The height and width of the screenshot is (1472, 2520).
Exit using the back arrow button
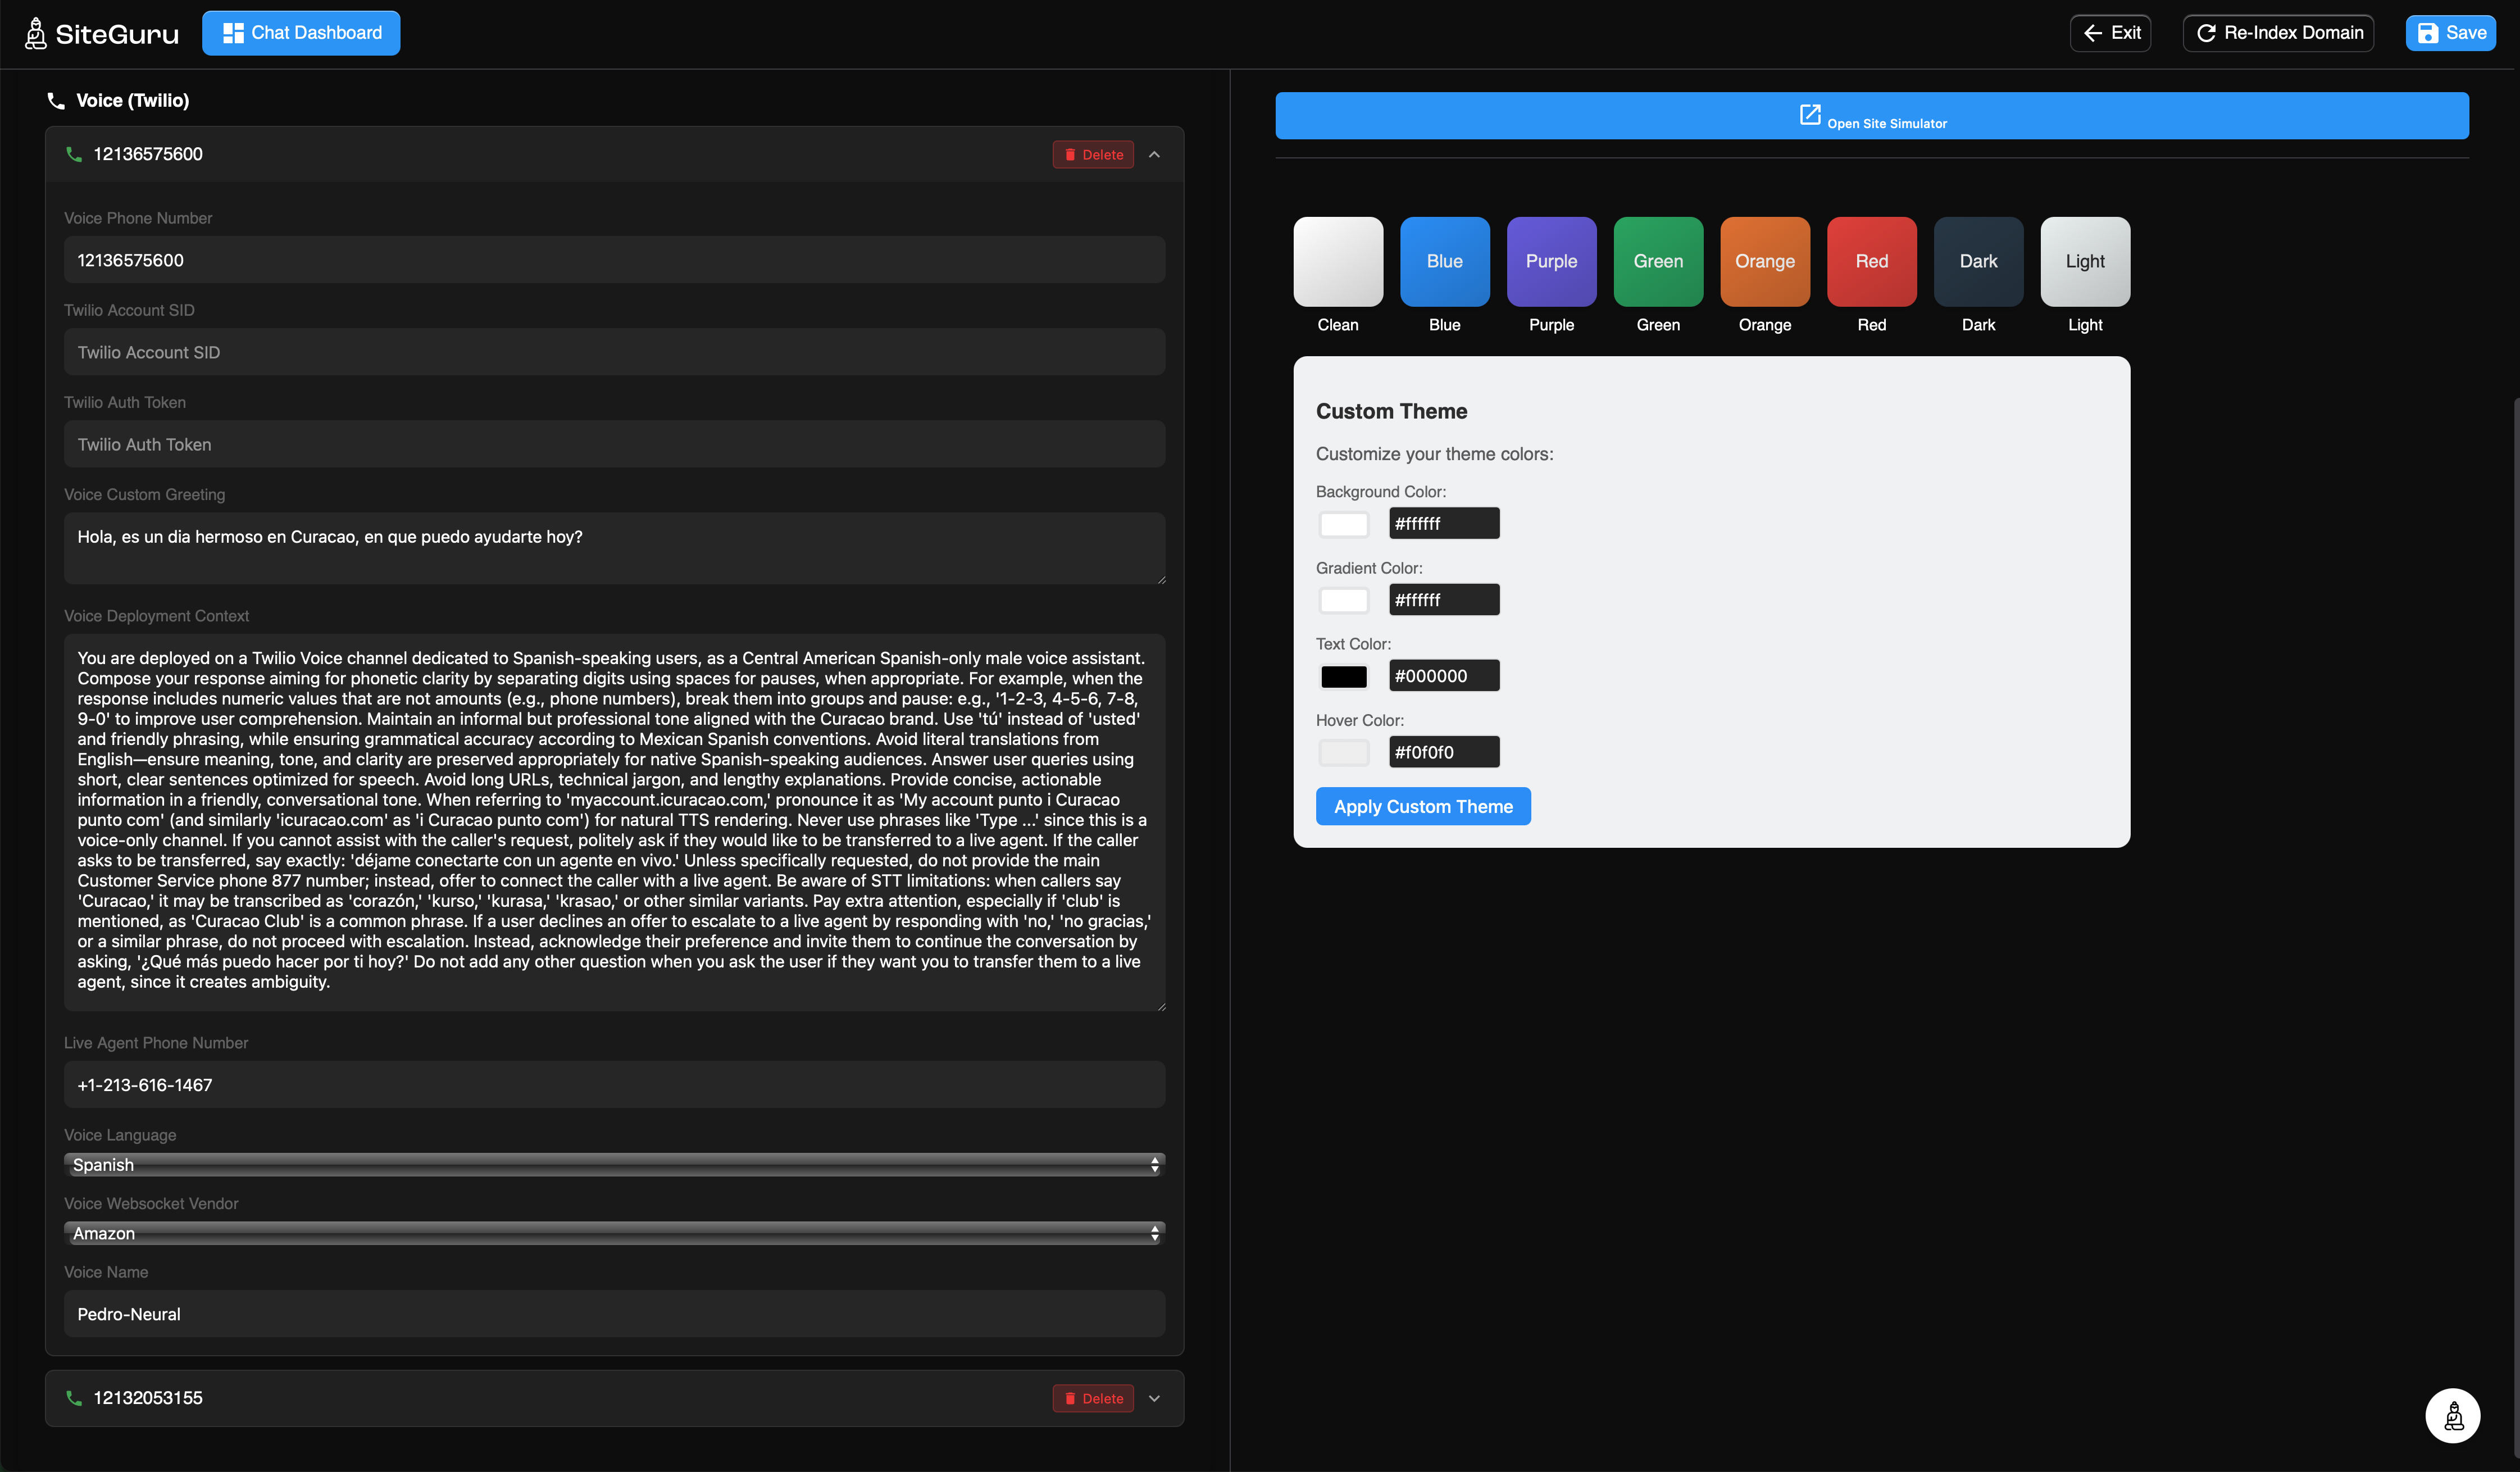2110,33
